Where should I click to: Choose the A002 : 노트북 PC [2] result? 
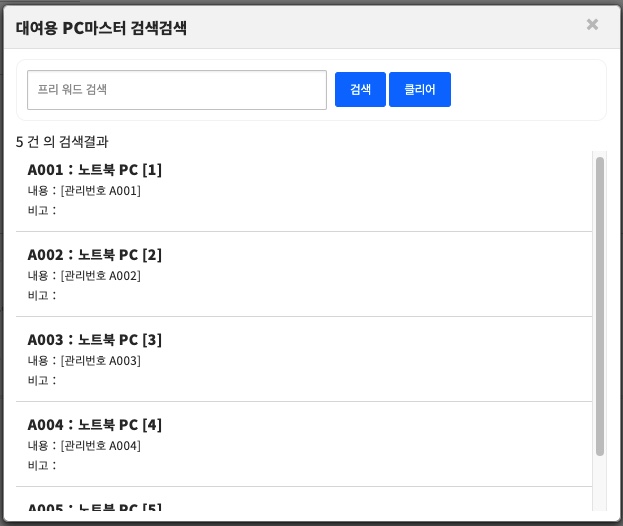95,255
